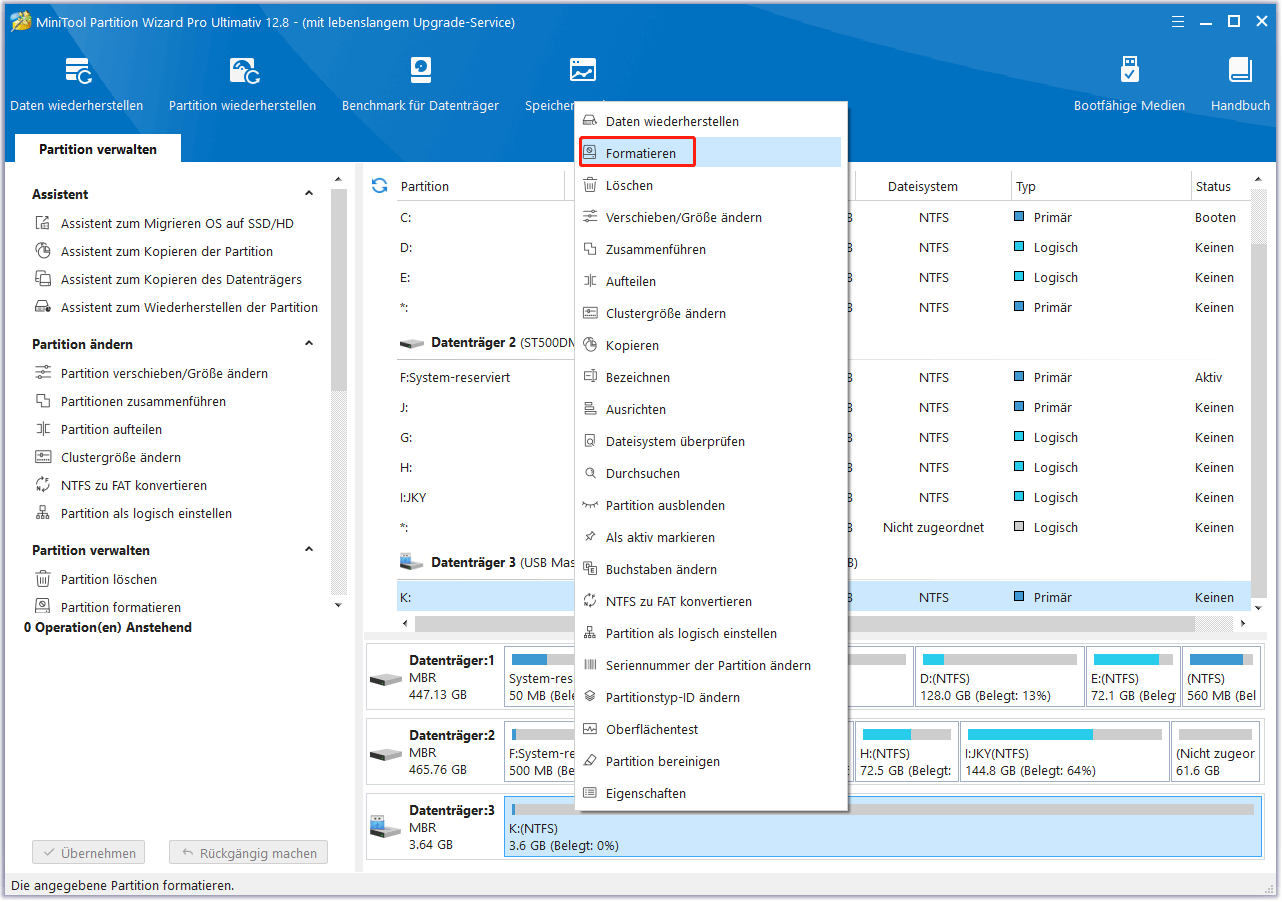Collapse the Assistent section
The image size is (1282, 902).
(309, 194)
